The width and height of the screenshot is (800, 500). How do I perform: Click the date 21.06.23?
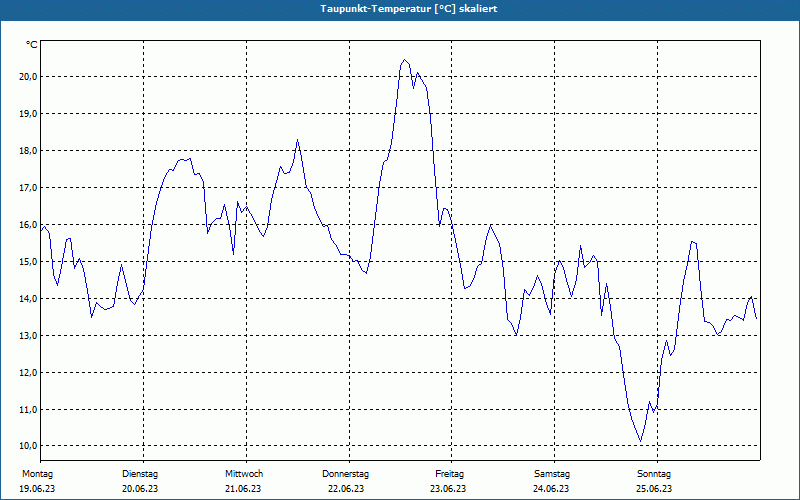[243, 489]
